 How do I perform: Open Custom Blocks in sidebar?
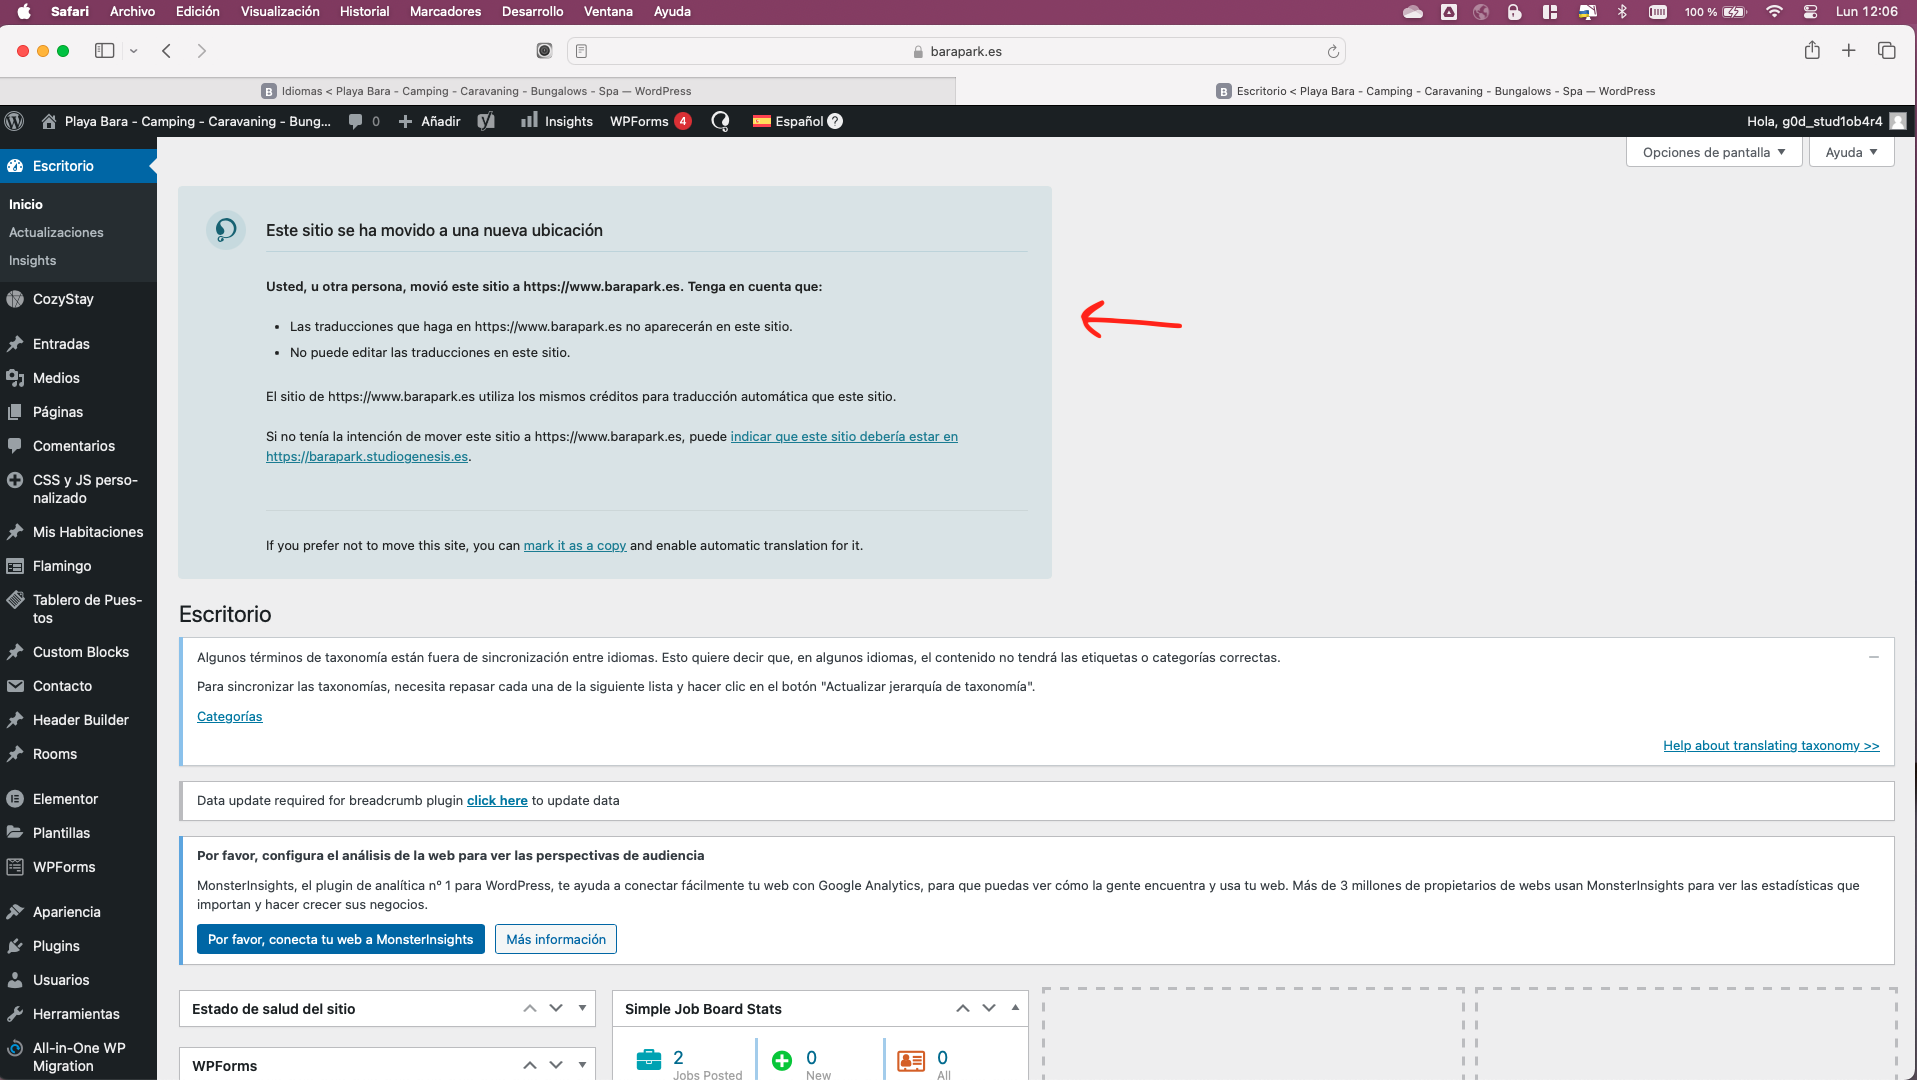[x=78, y=652]
